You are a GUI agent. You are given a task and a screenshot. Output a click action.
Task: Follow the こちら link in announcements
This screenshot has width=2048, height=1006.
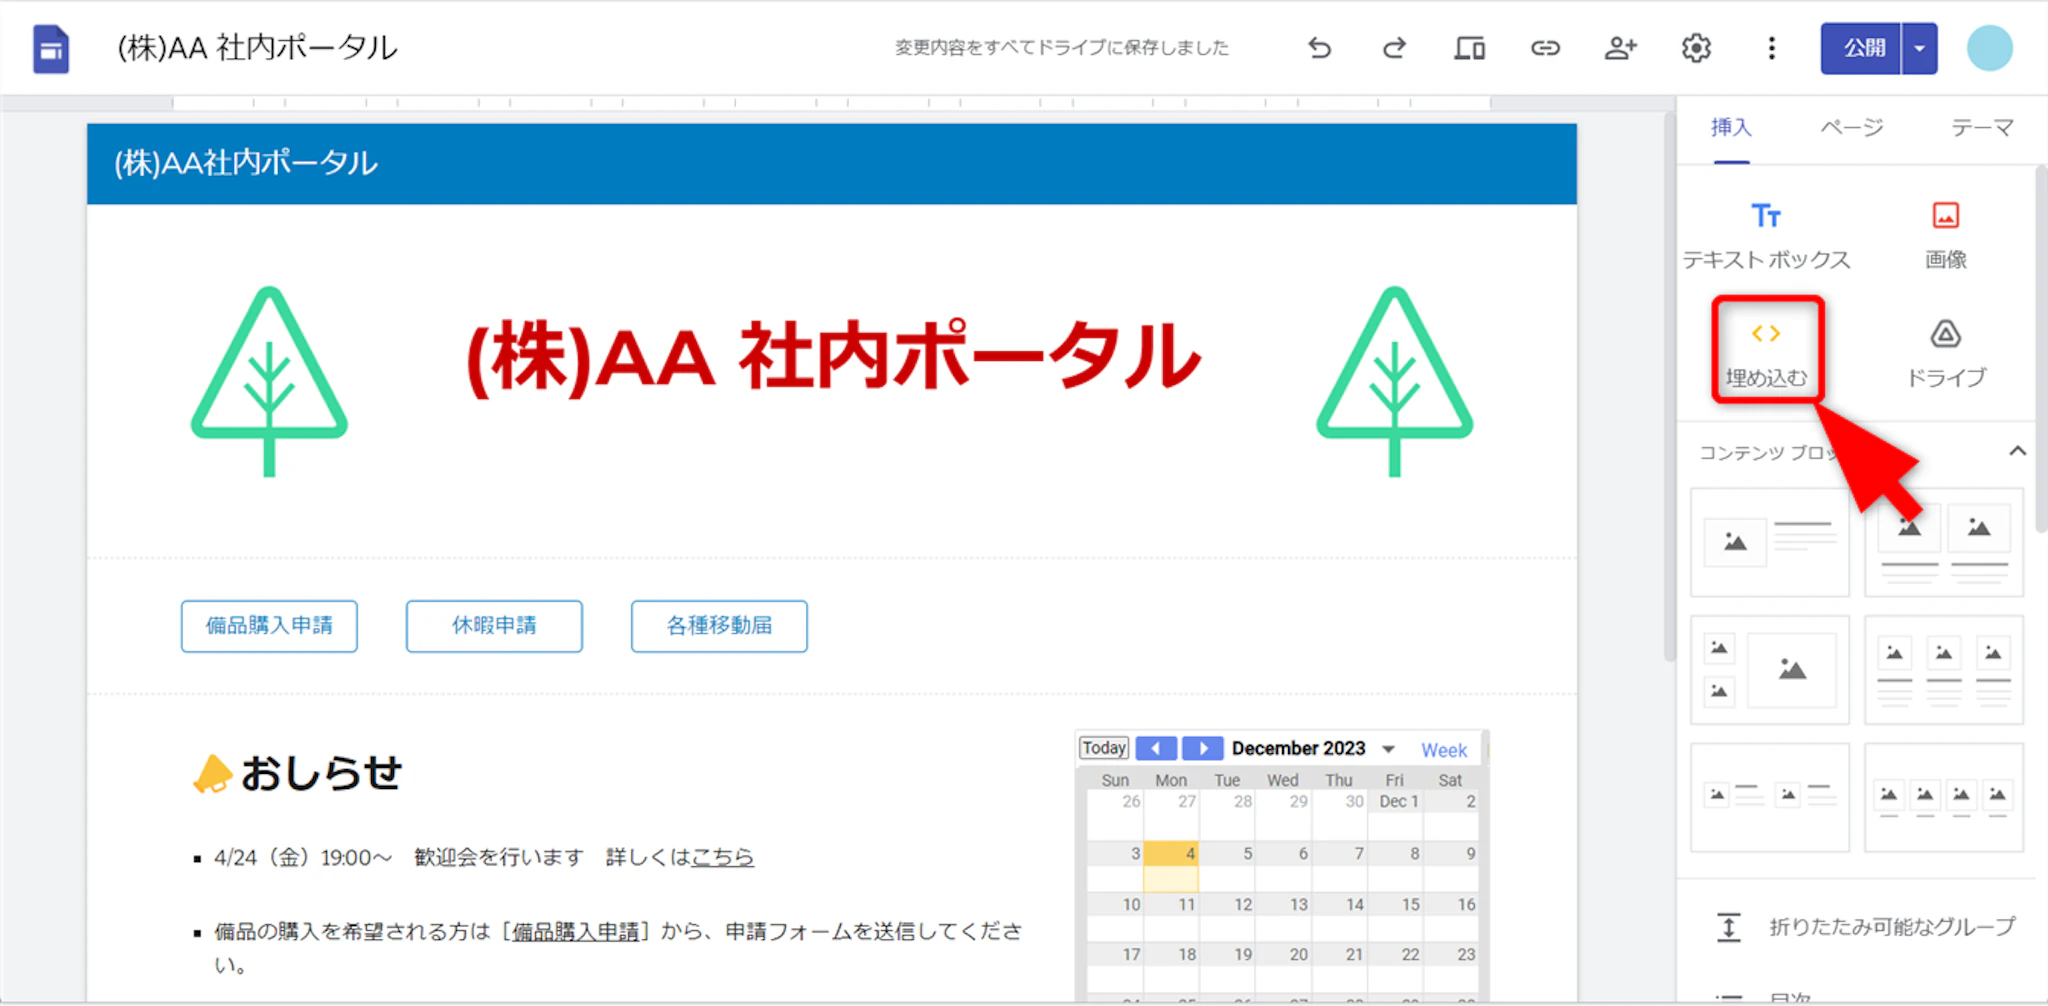tap(722, 857)
